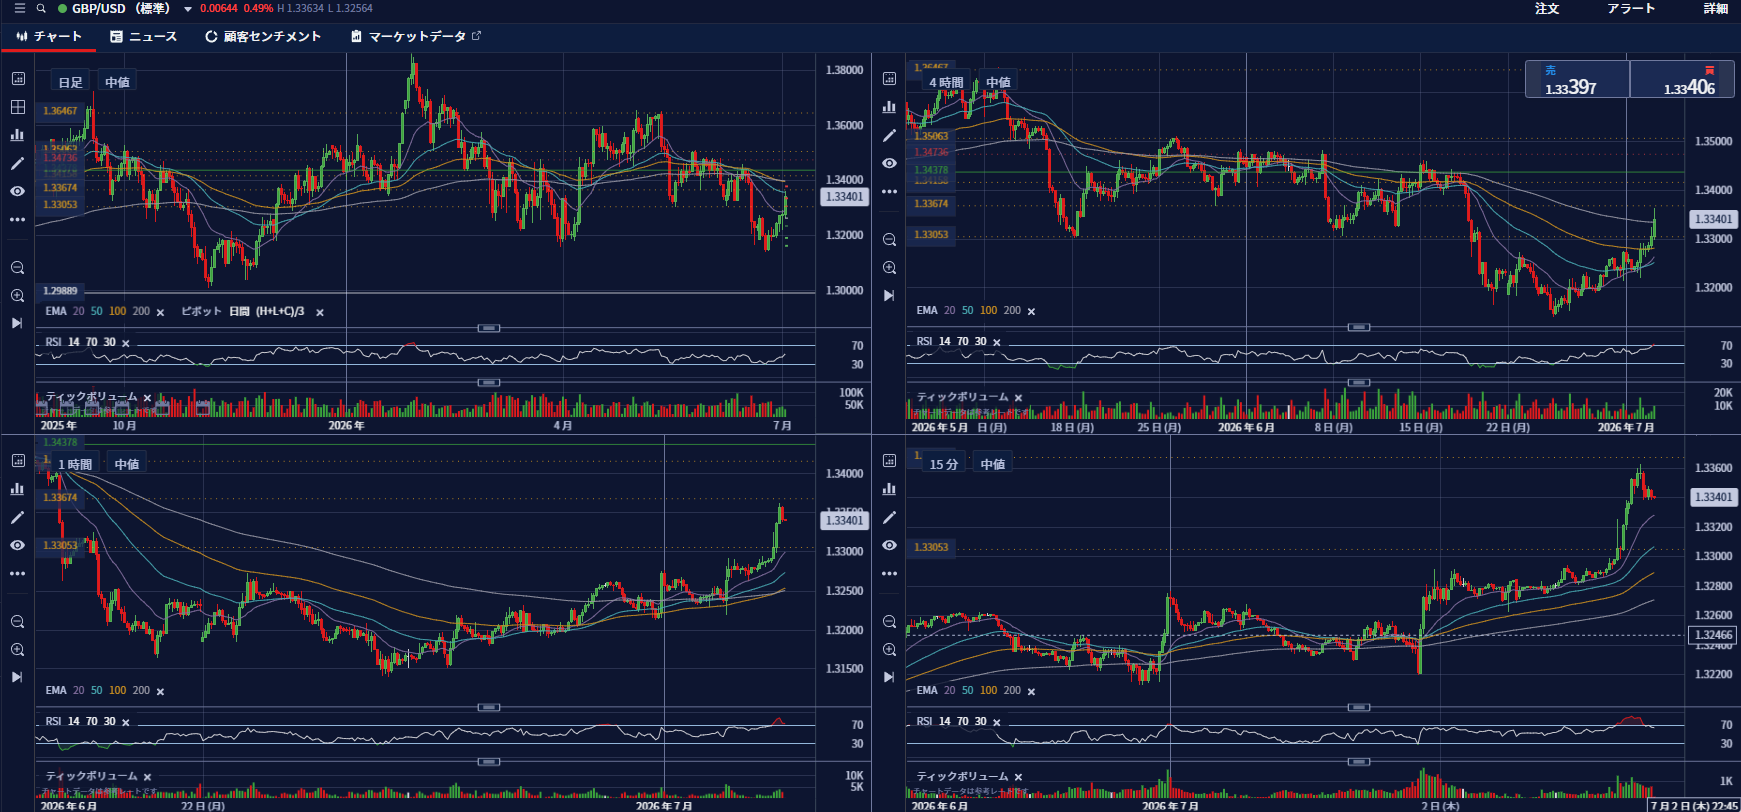
Task: Open the アラート menu
Action: [x=1631, y=8]
